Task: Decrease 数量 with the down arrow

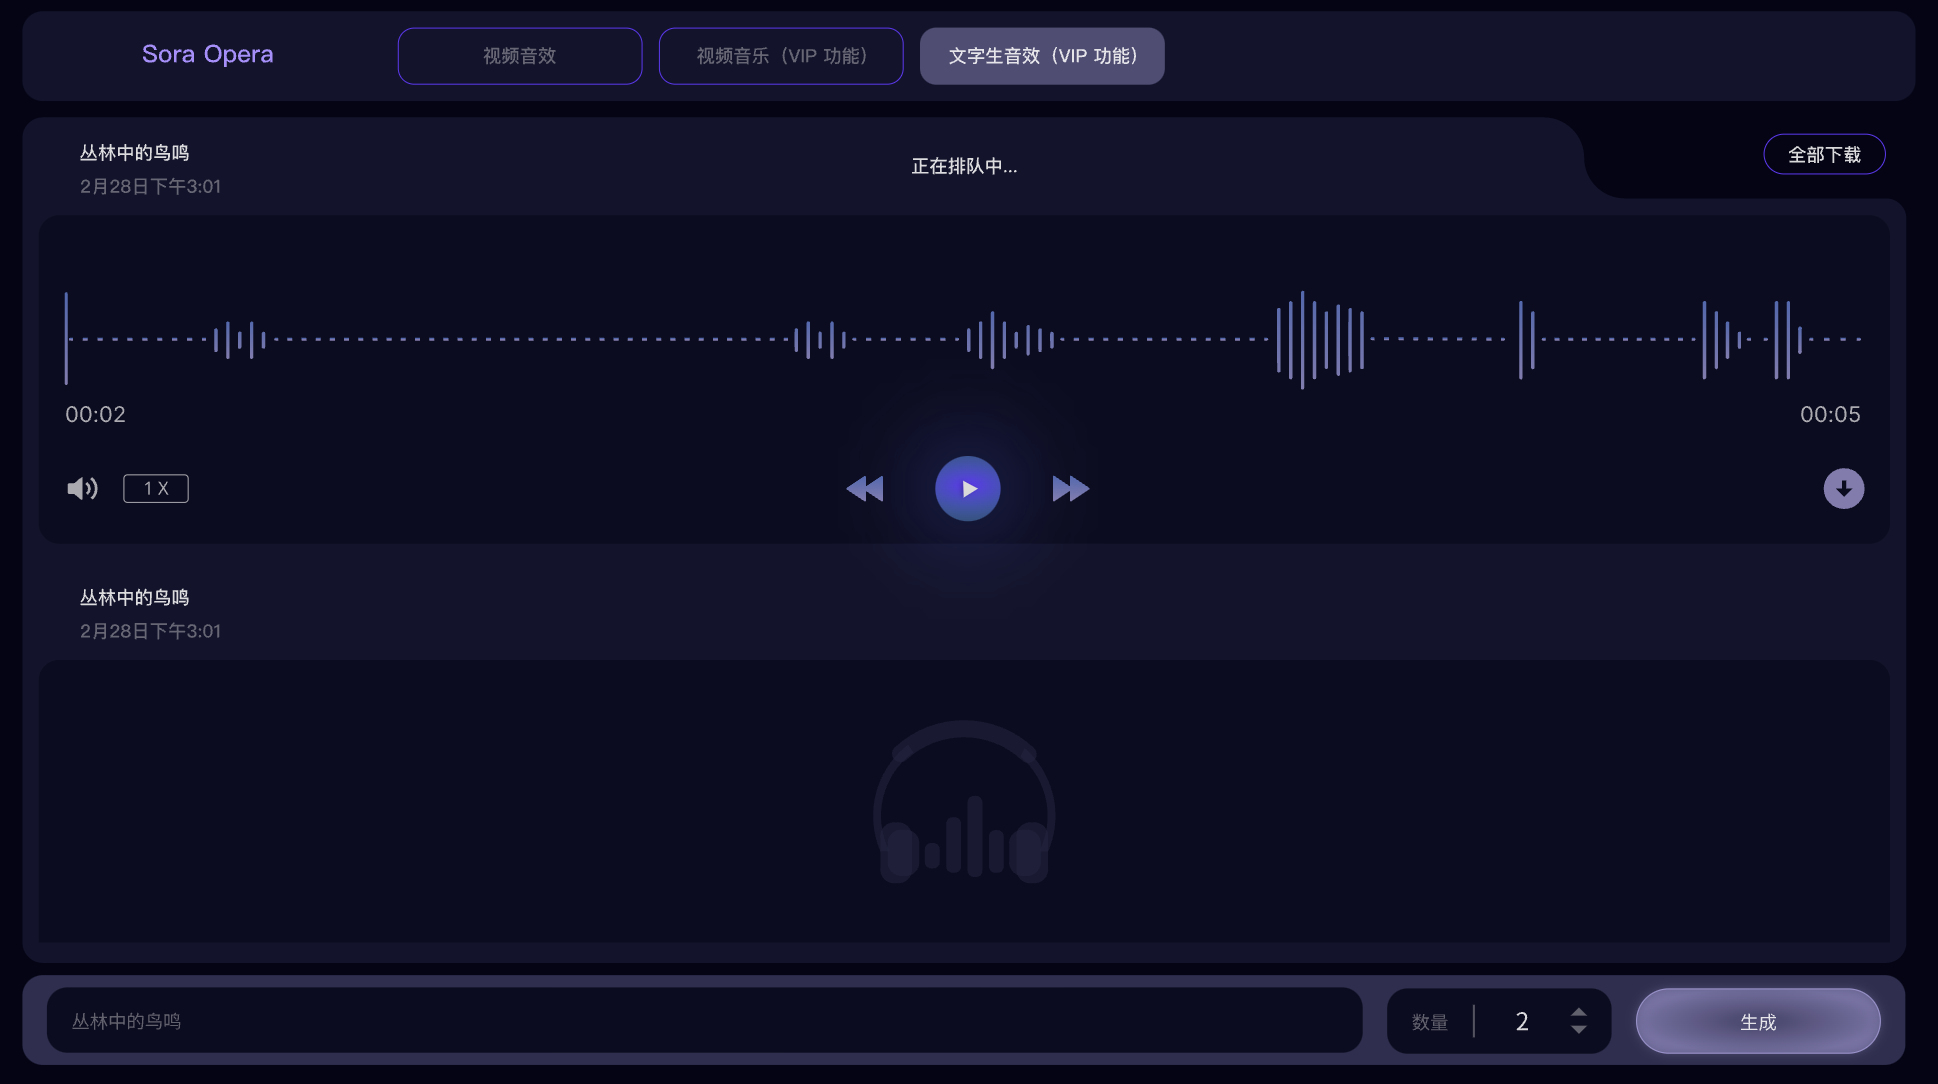Action: coord(1578,1030)
